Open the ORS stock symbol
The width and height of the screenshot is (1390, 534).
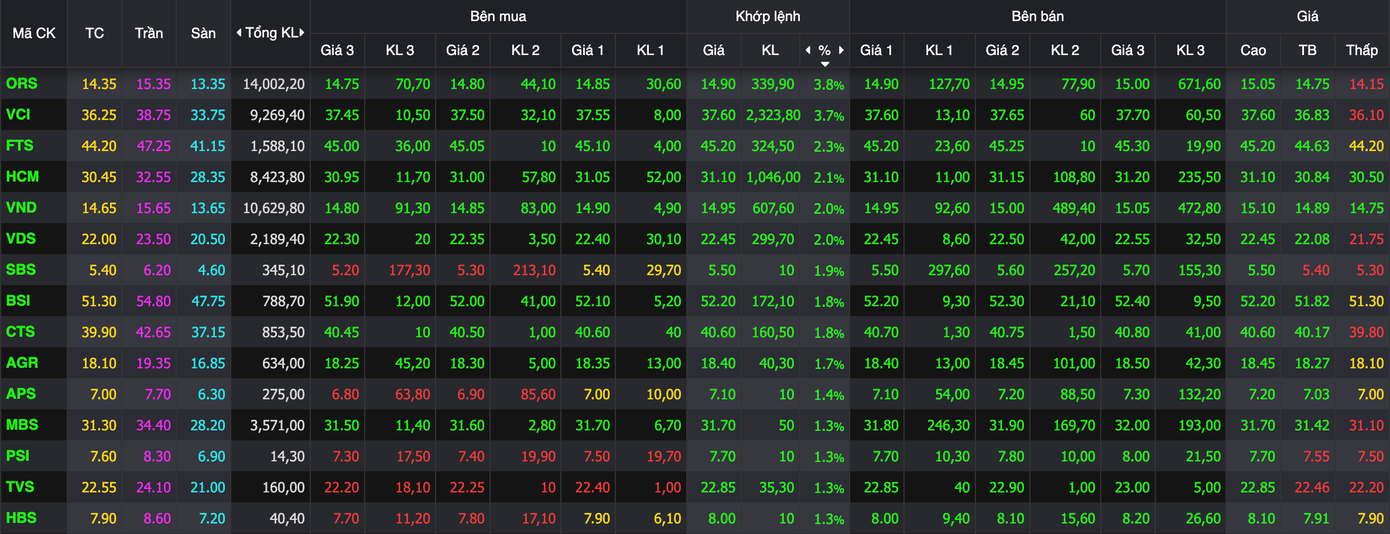[x=21, y=84]
